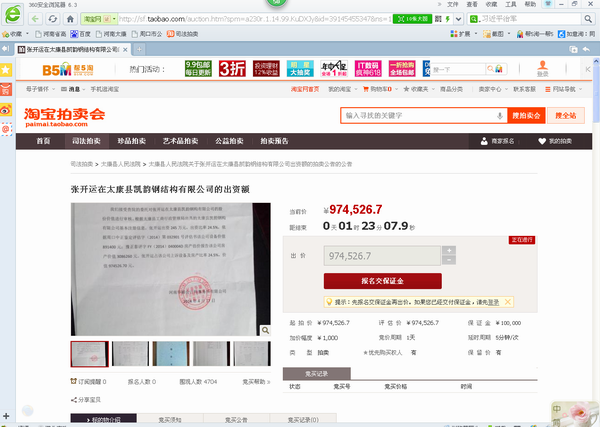Click the page refresh icon
The height and width of the screenshot is (427, 600).
pos(53,19)
